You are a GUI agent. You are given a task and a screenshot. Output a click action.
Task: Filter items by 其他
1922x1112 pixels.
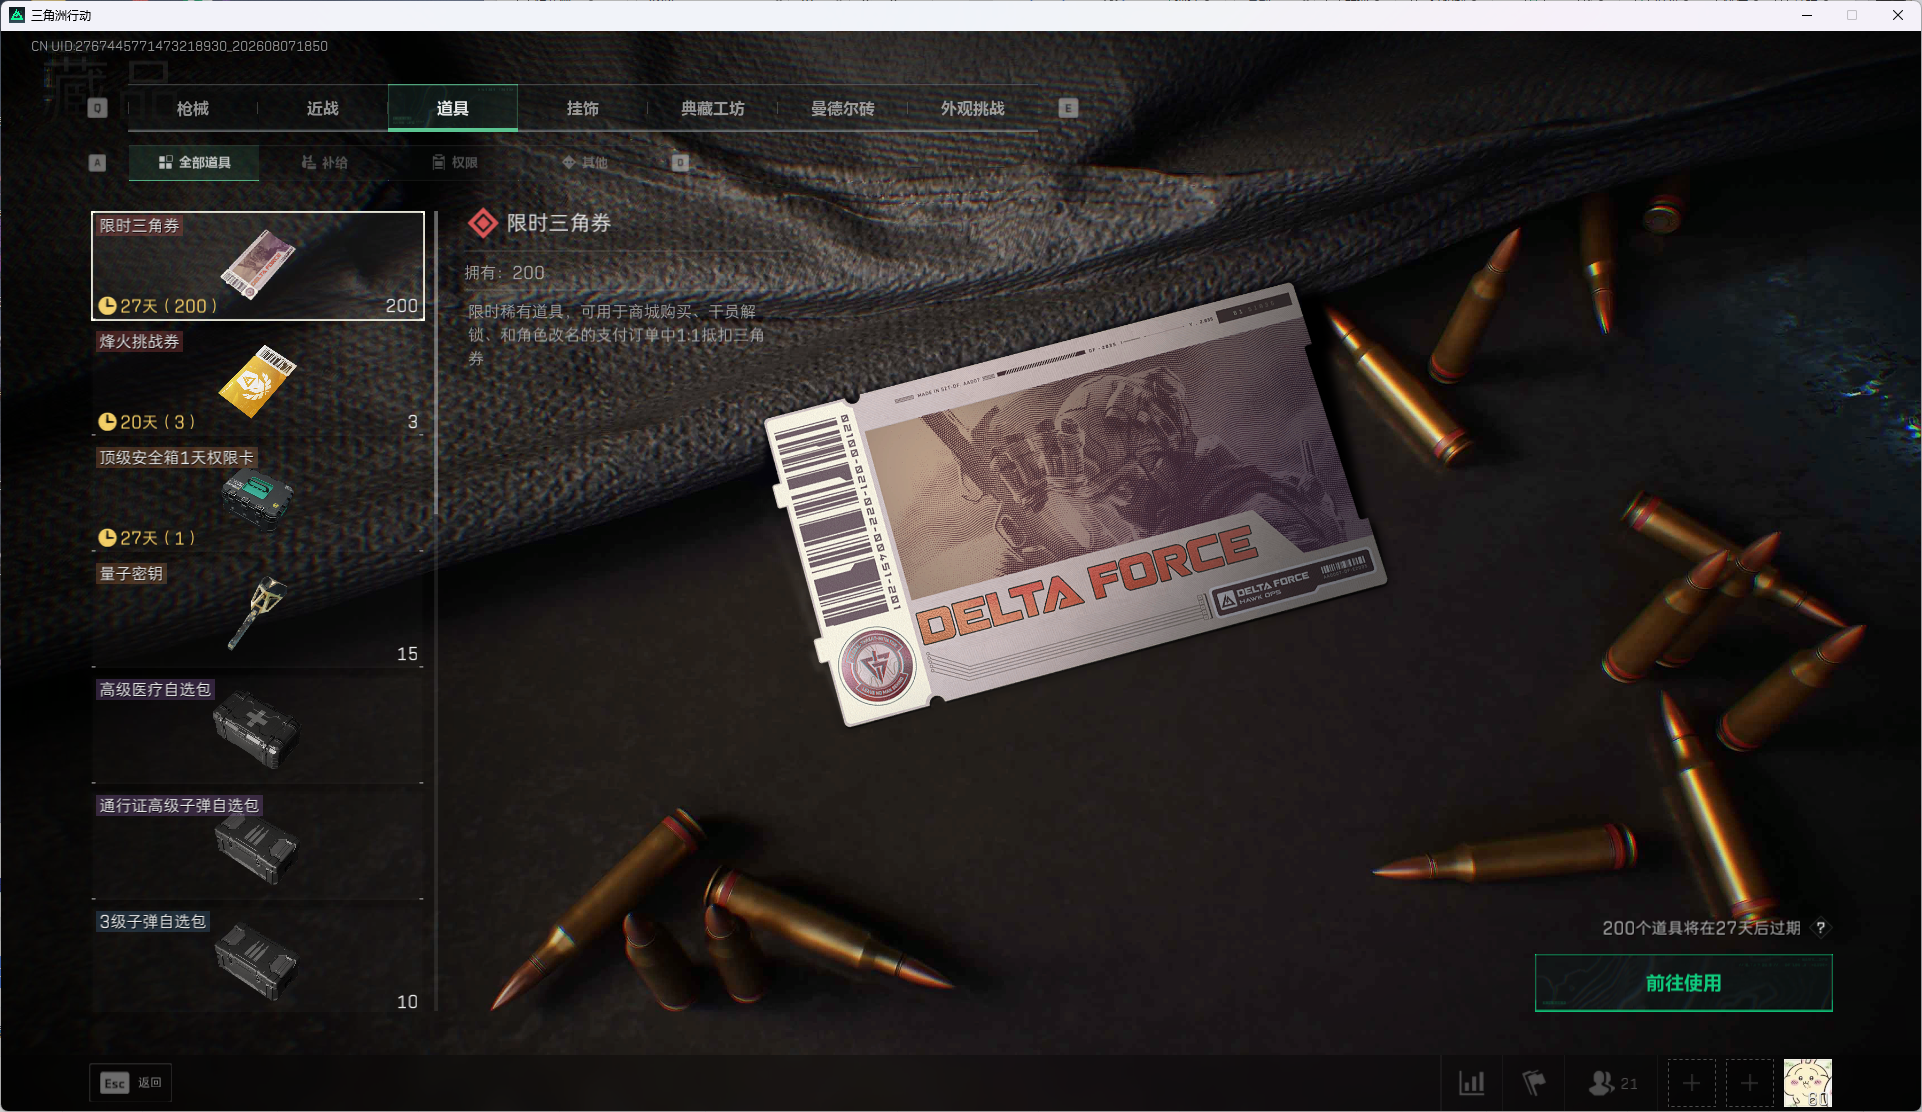(x=584, y=162)
